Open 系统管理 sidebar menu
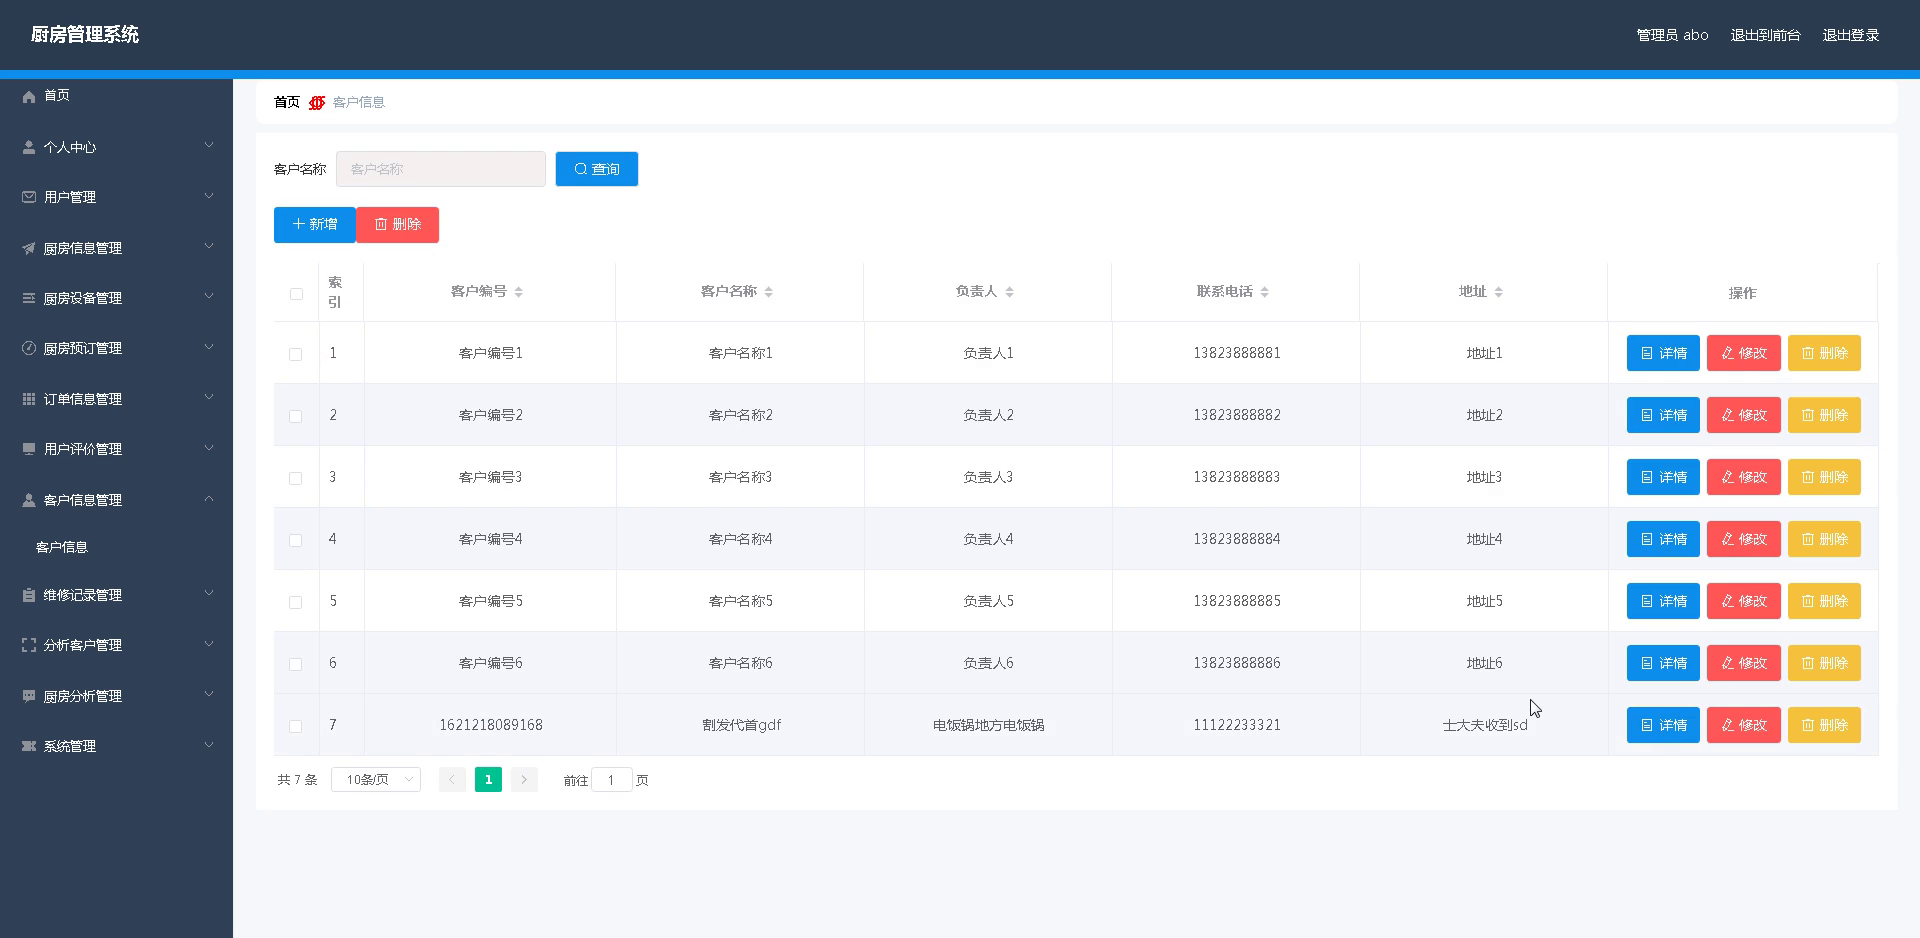The image size is (1920, 938). point(116,746)
